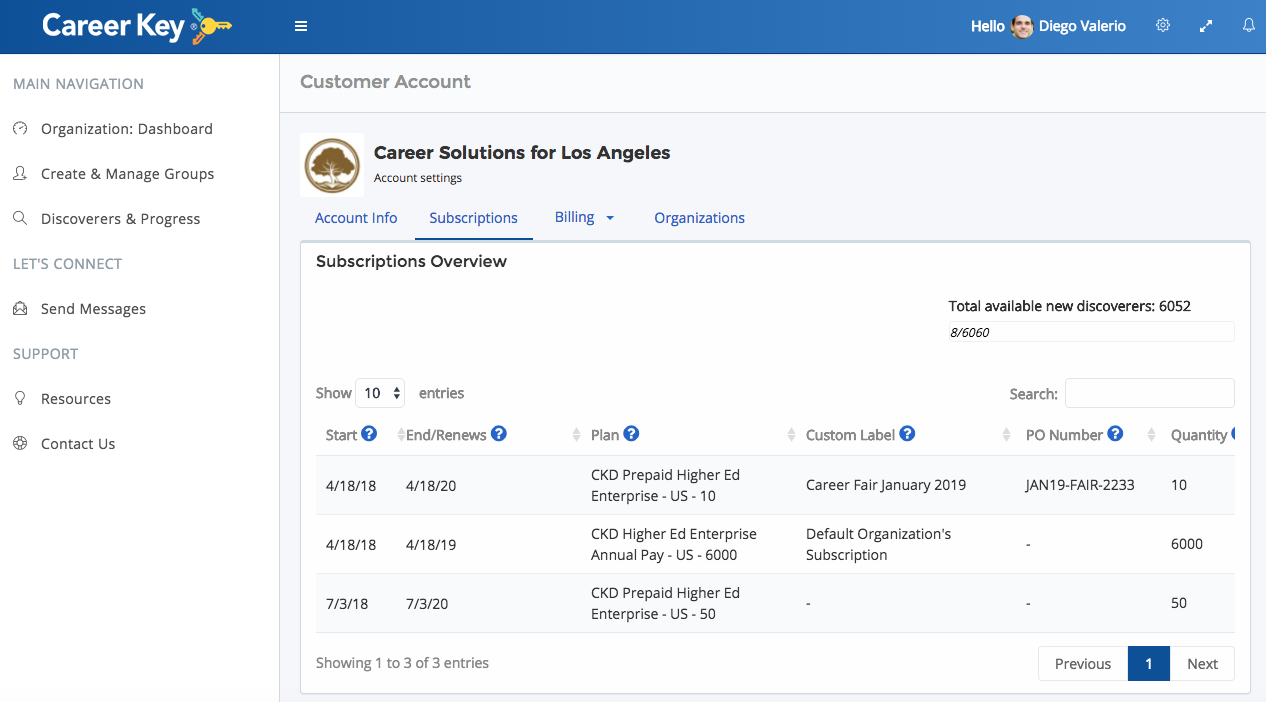Open Discoverers & Progress page

pos(121,218)
